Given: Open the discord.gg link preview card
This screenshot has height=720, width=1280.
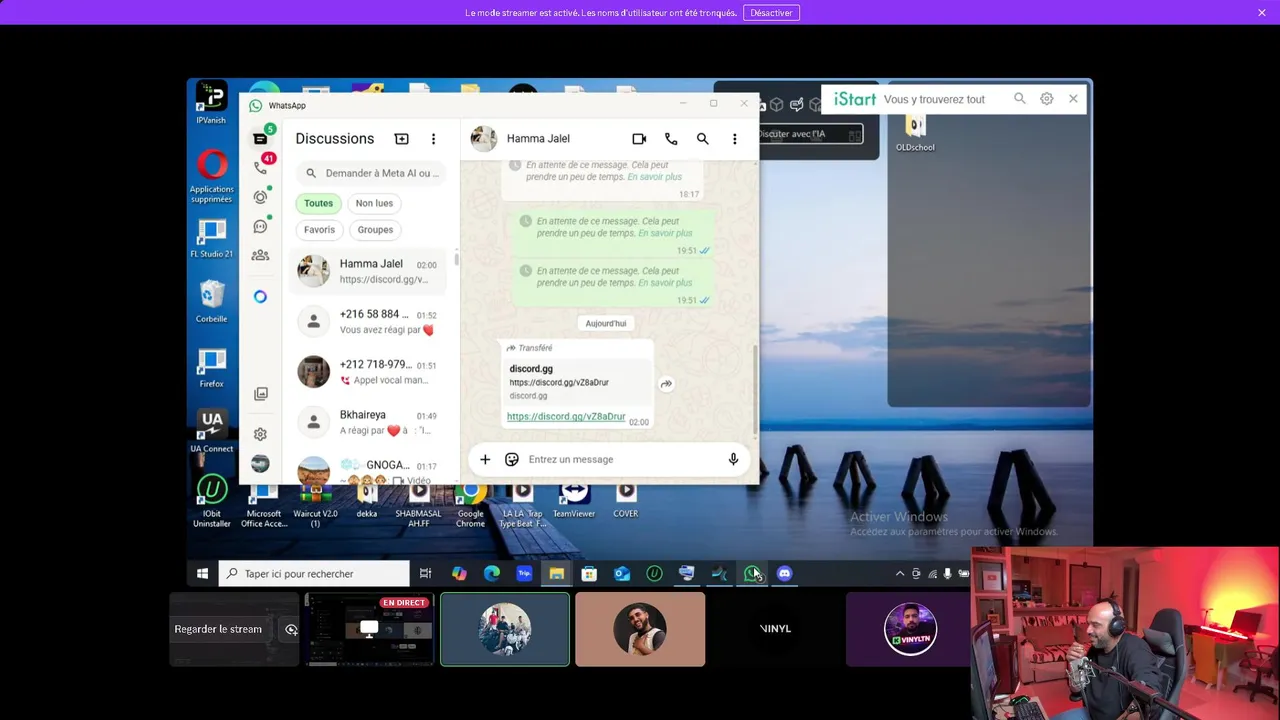Looking at the screenshot, I should pos(575,381).
